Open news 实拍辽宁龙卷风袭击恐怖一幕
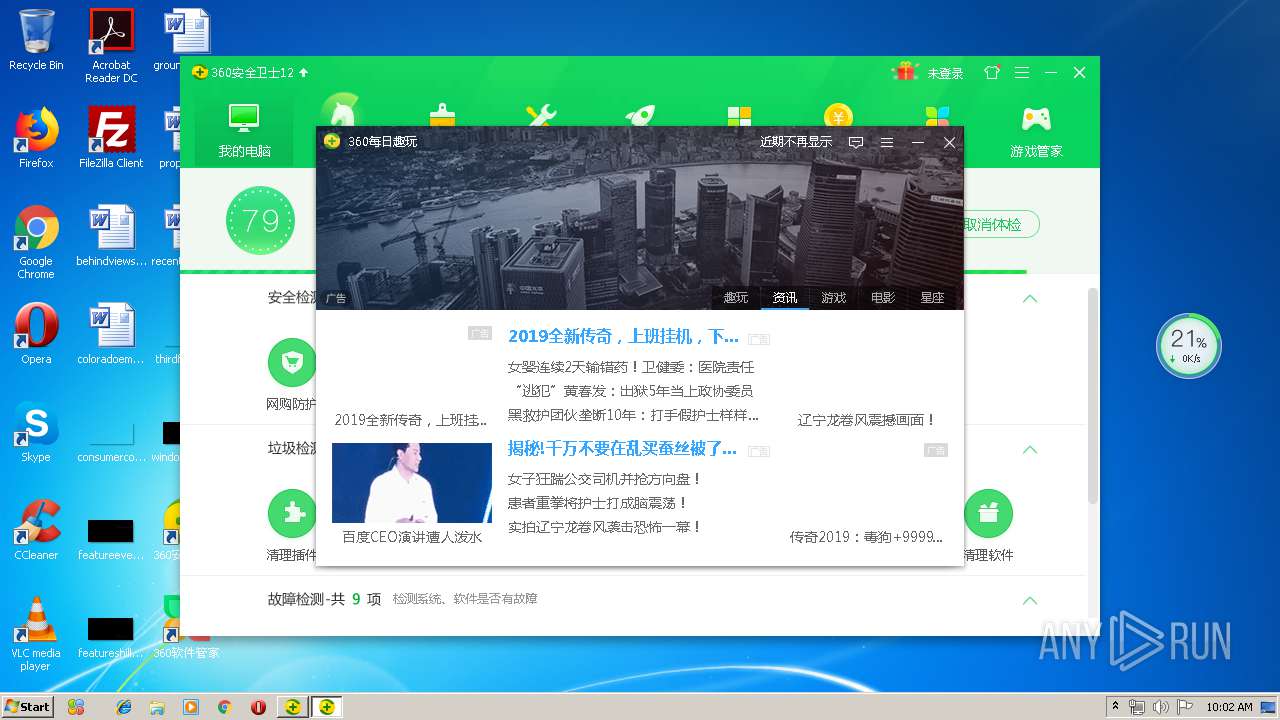 (605, 527)
